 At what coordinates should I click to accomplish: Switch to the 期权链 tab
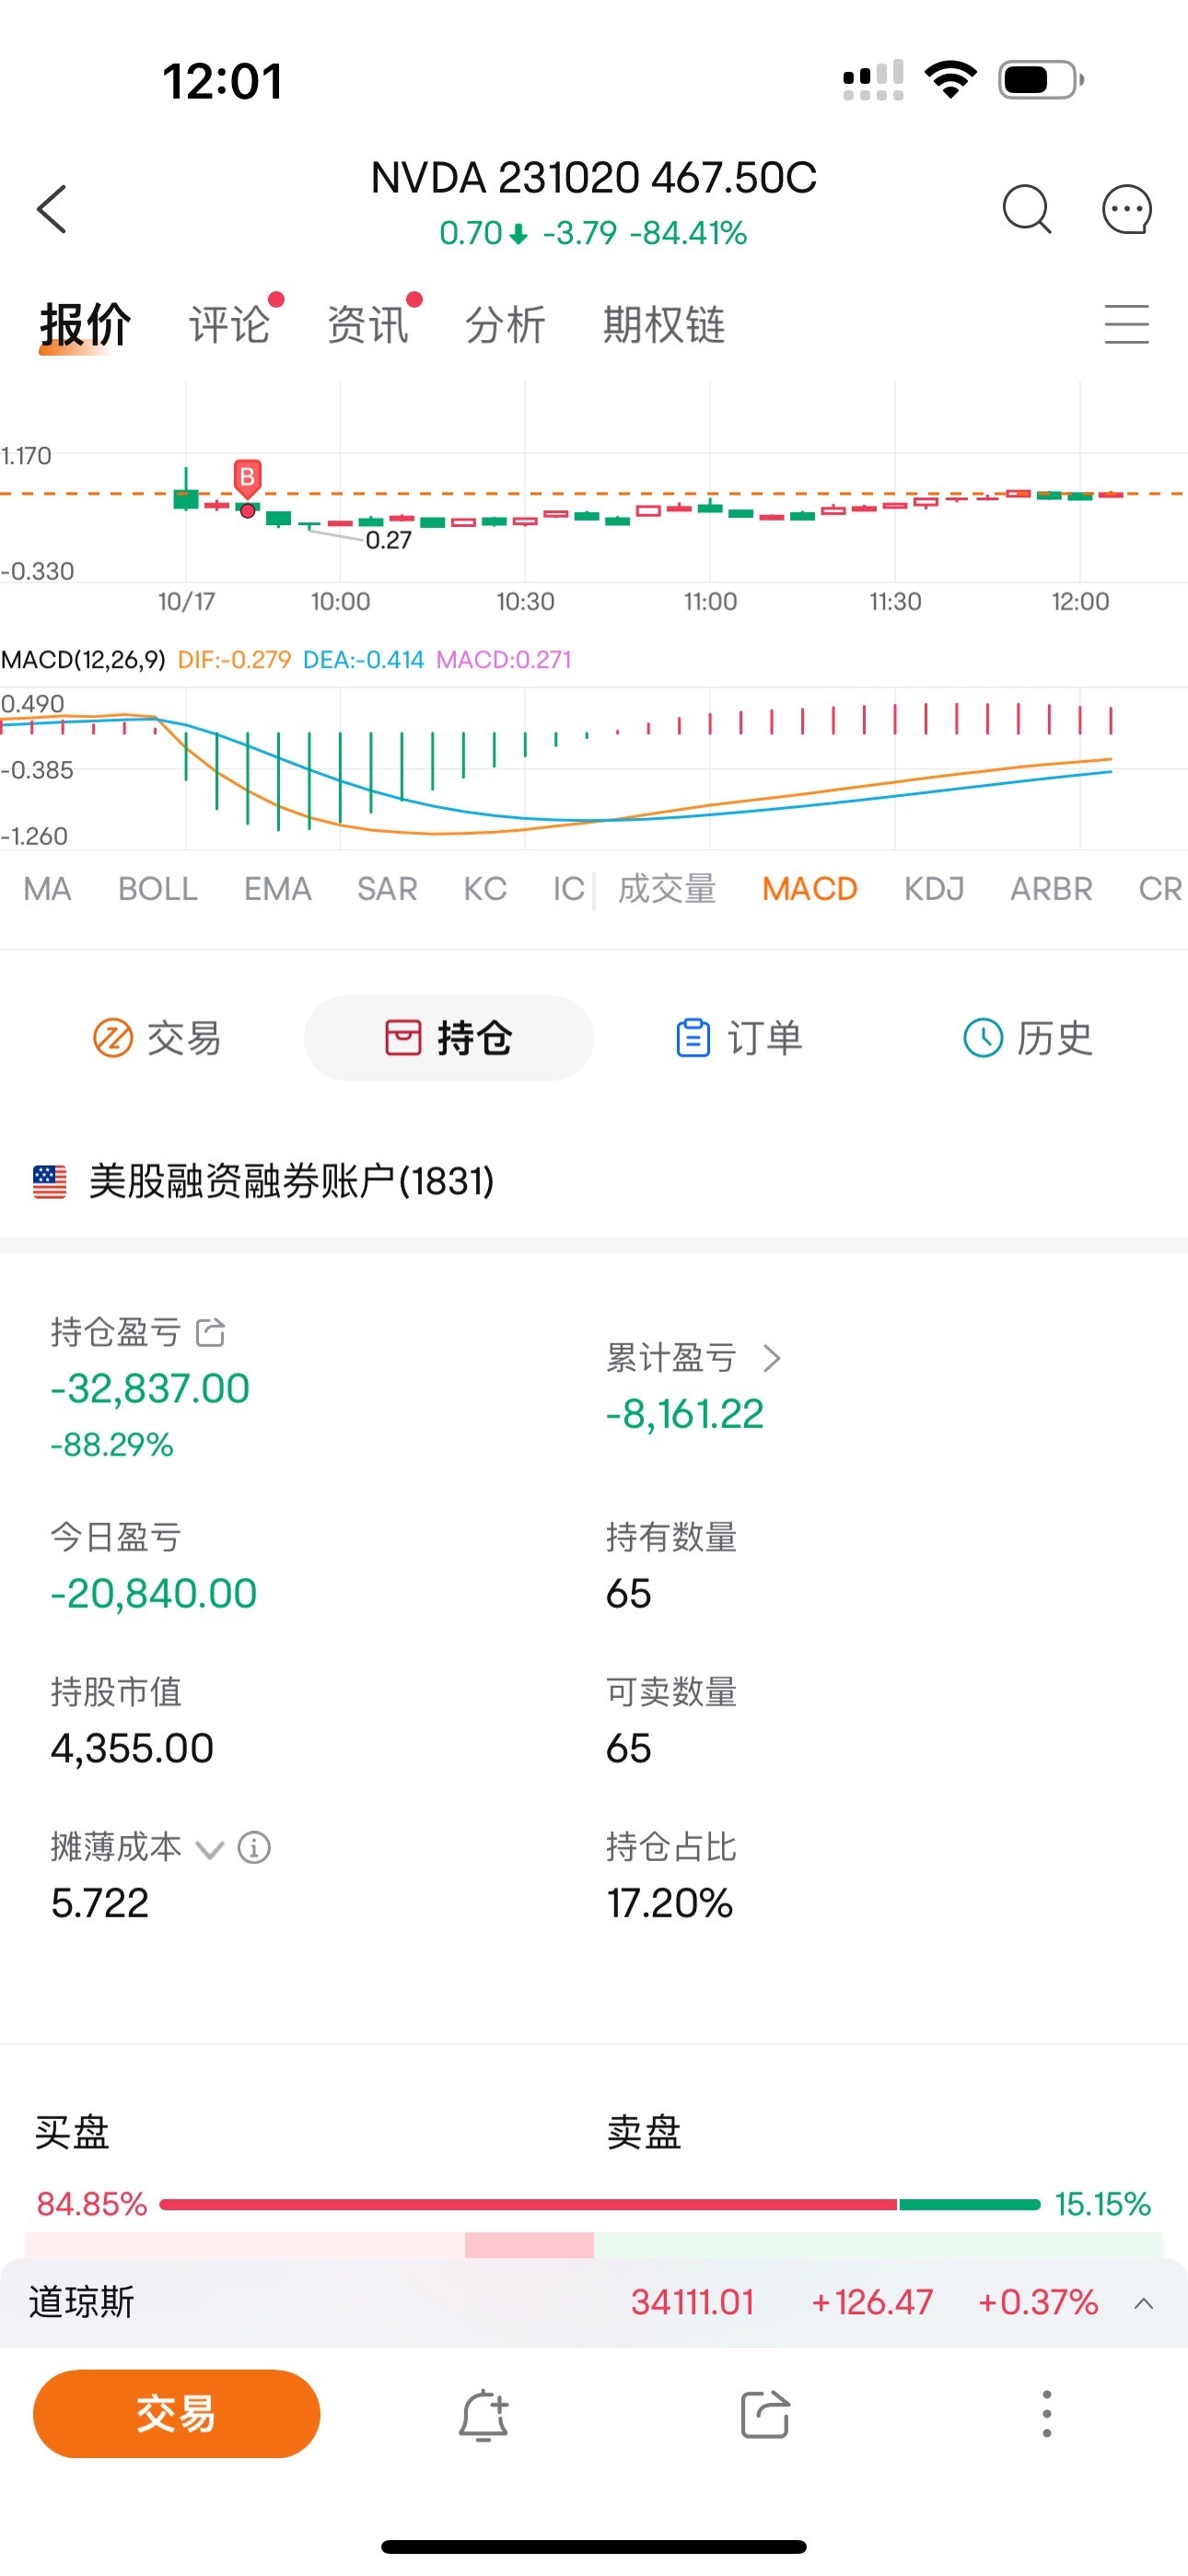click(x=664, y=324)
